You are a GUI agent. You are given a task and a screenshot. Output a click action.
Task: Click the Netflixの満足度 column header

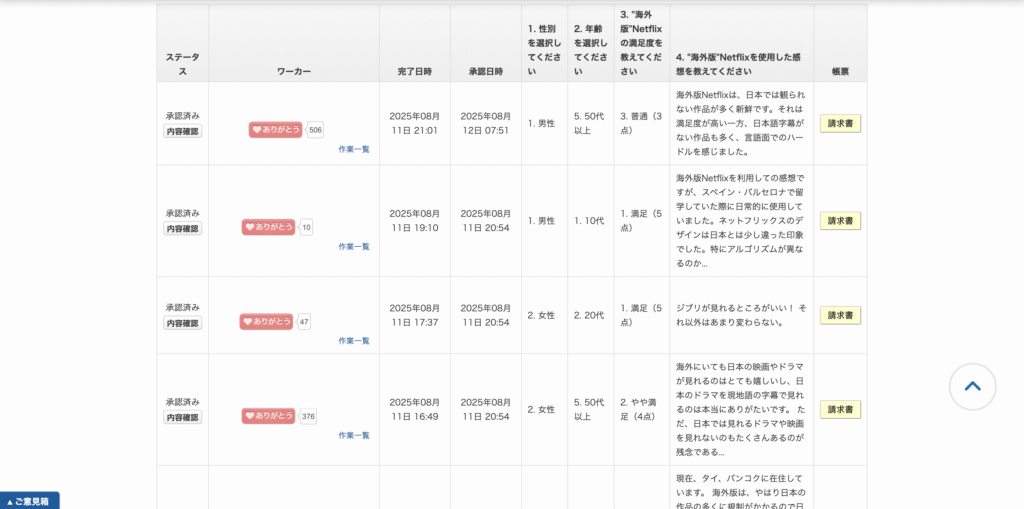641,42
